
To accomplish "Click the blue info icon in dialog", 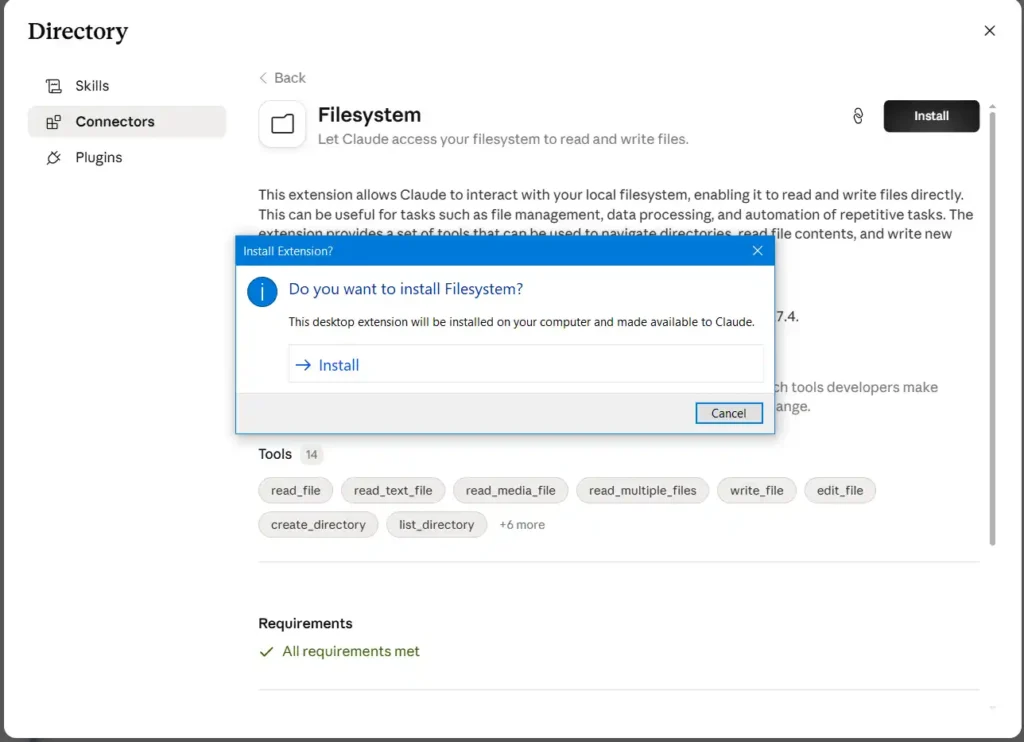I will [262, 291].
